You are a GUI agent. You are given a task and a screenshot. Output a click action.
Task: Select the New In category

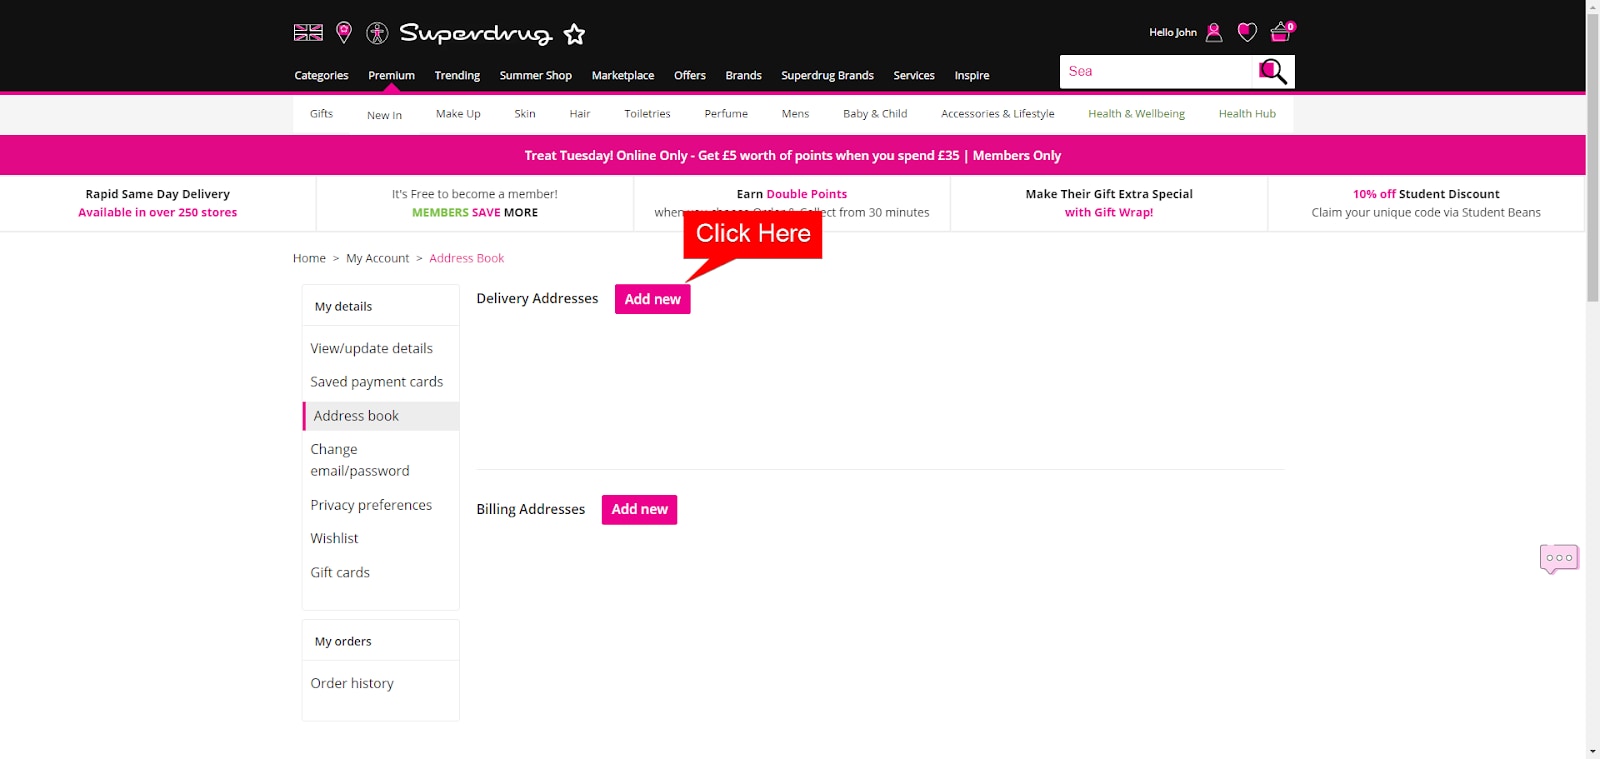click(384, 115)
